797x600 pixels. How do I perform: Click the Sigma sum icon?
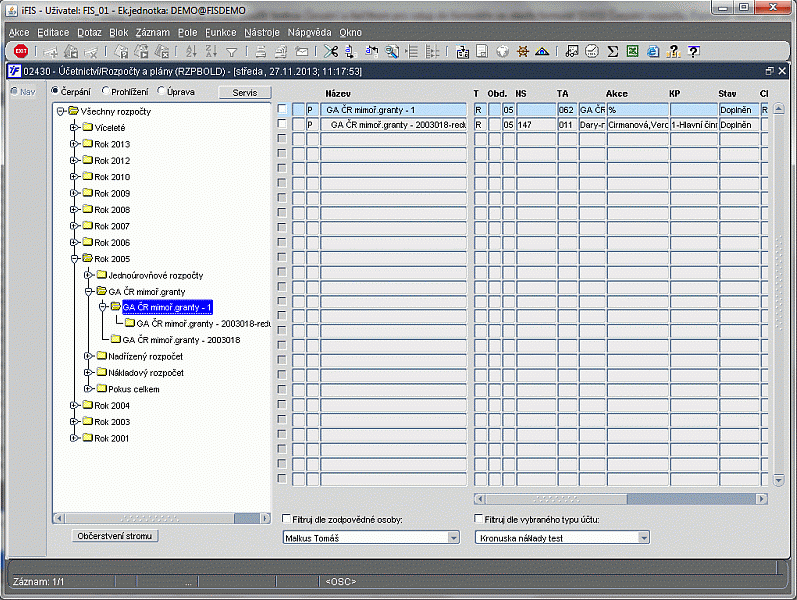point(612,51)
